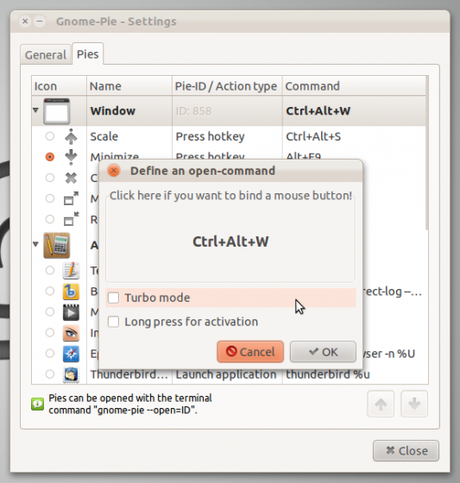Click the Command column header
Viewport: 460px width, 483px height.
[354, 86]
